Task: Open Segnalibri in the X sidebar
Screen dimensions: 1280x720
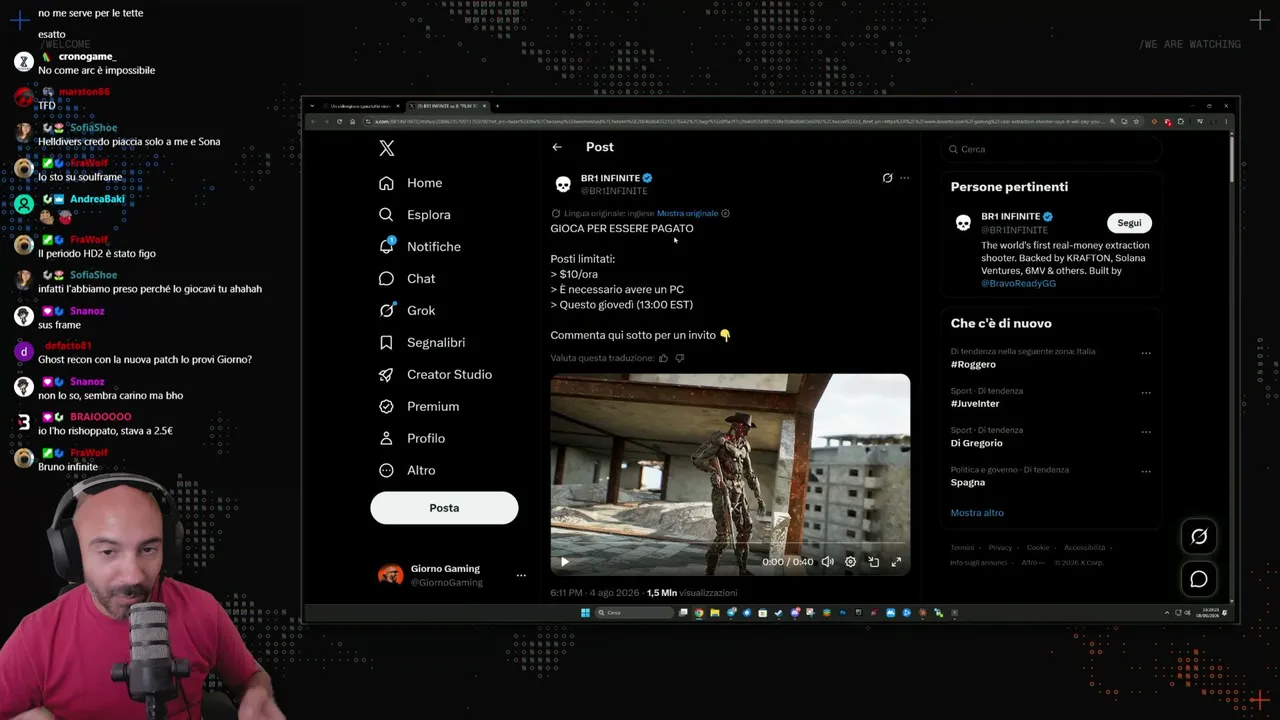Action: (x=422, y=343)
